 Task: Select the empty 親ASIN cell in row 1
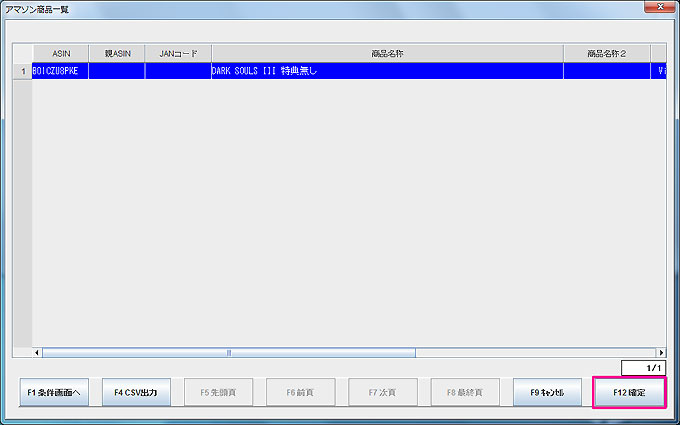pyautogui.click(x=117, y=71)
